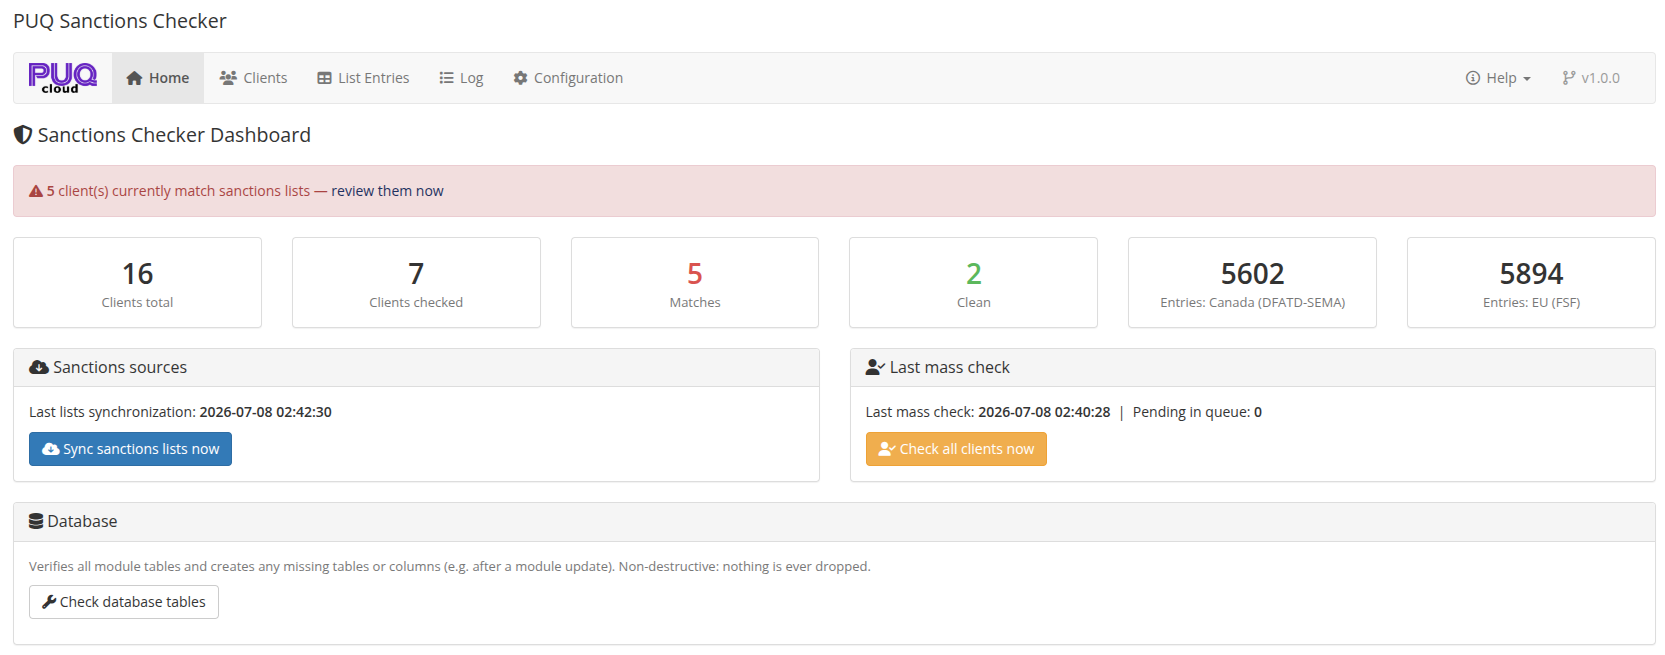Screen dimensions: 1665x655
Task: Click the users icon beside Clients
Action: (x=228, y=78)
